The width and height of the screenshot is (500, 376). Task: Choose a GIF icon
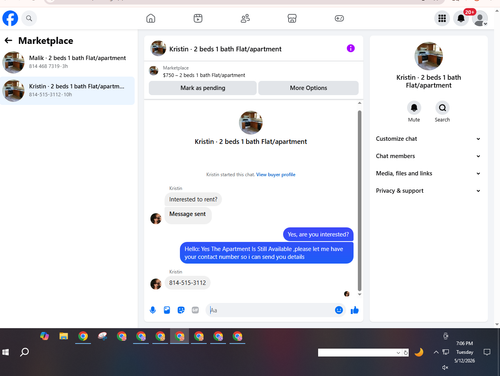click(195, 310)
